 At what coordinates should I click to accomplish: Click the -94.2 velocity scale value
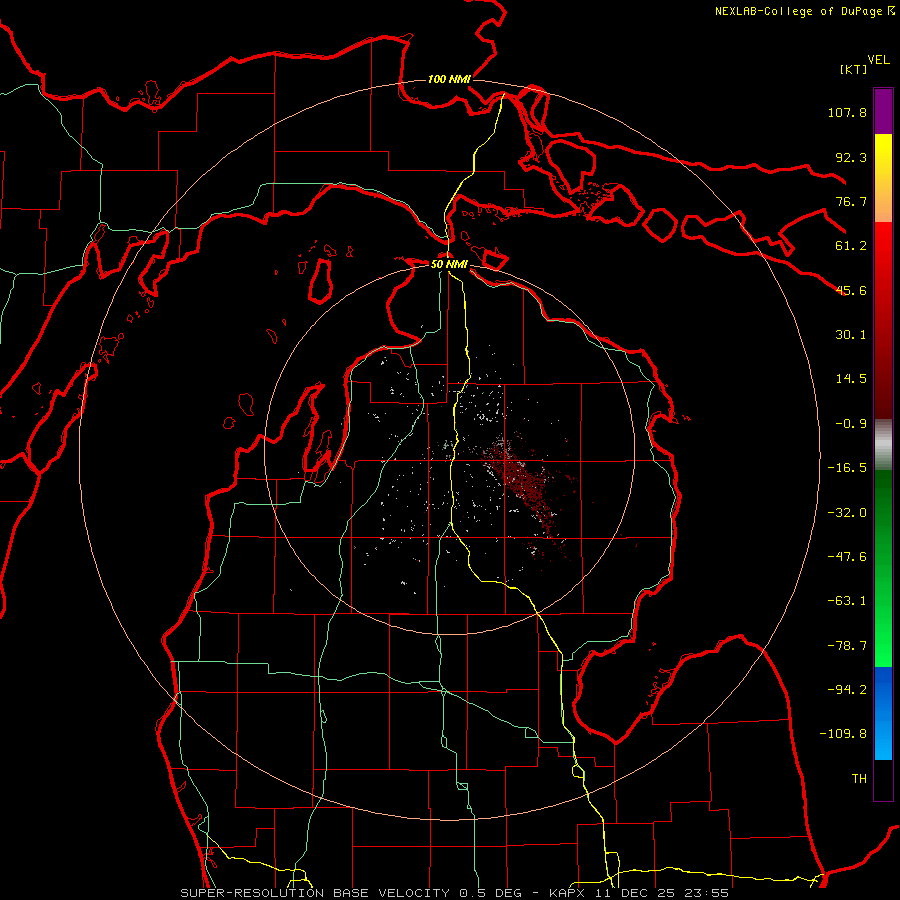tap(847, 690)
